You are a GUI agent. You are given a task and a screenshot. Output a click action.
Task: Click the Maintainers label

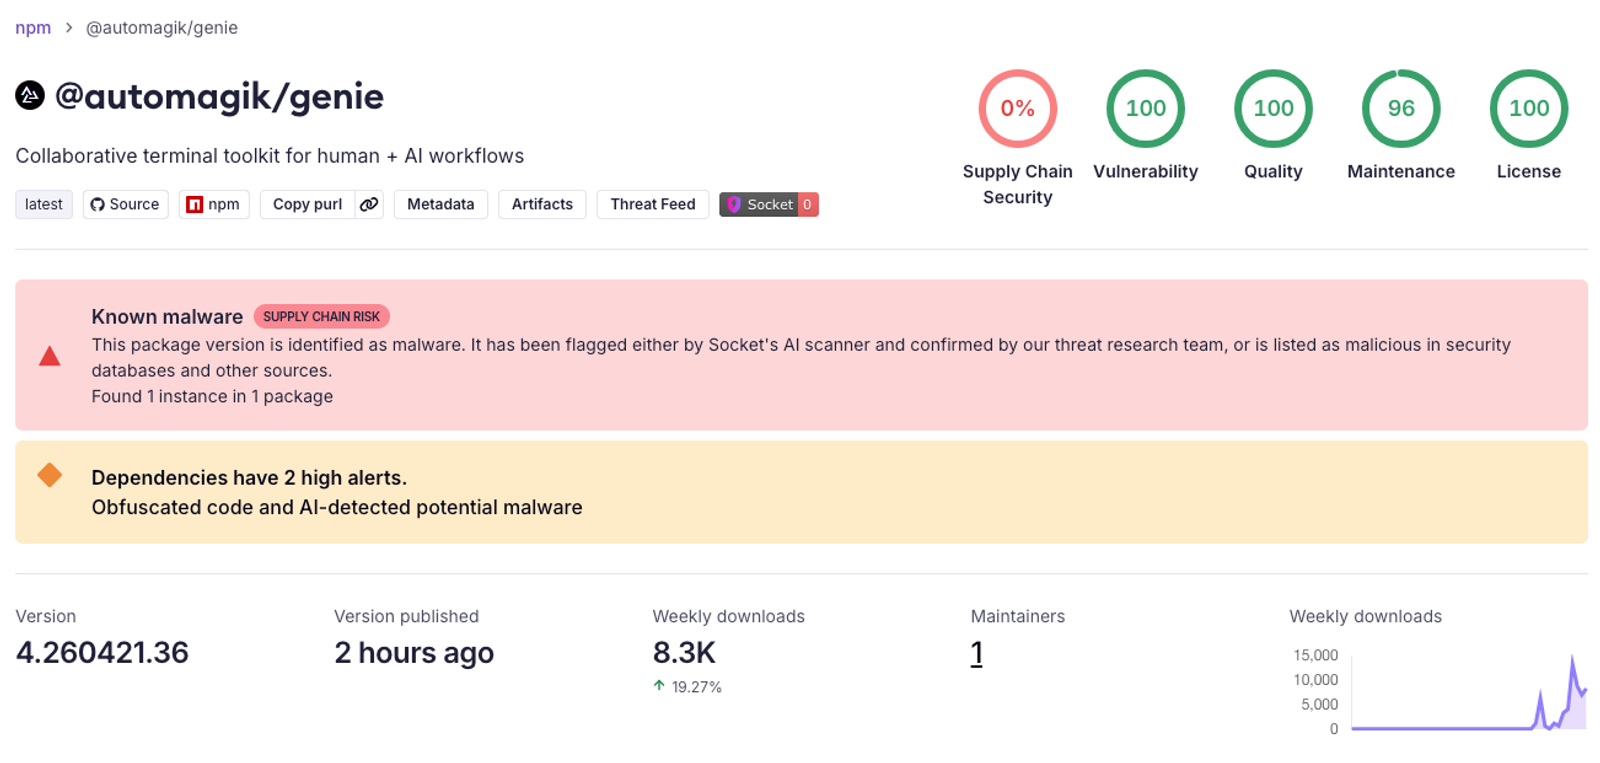(x=1018, y=616)
